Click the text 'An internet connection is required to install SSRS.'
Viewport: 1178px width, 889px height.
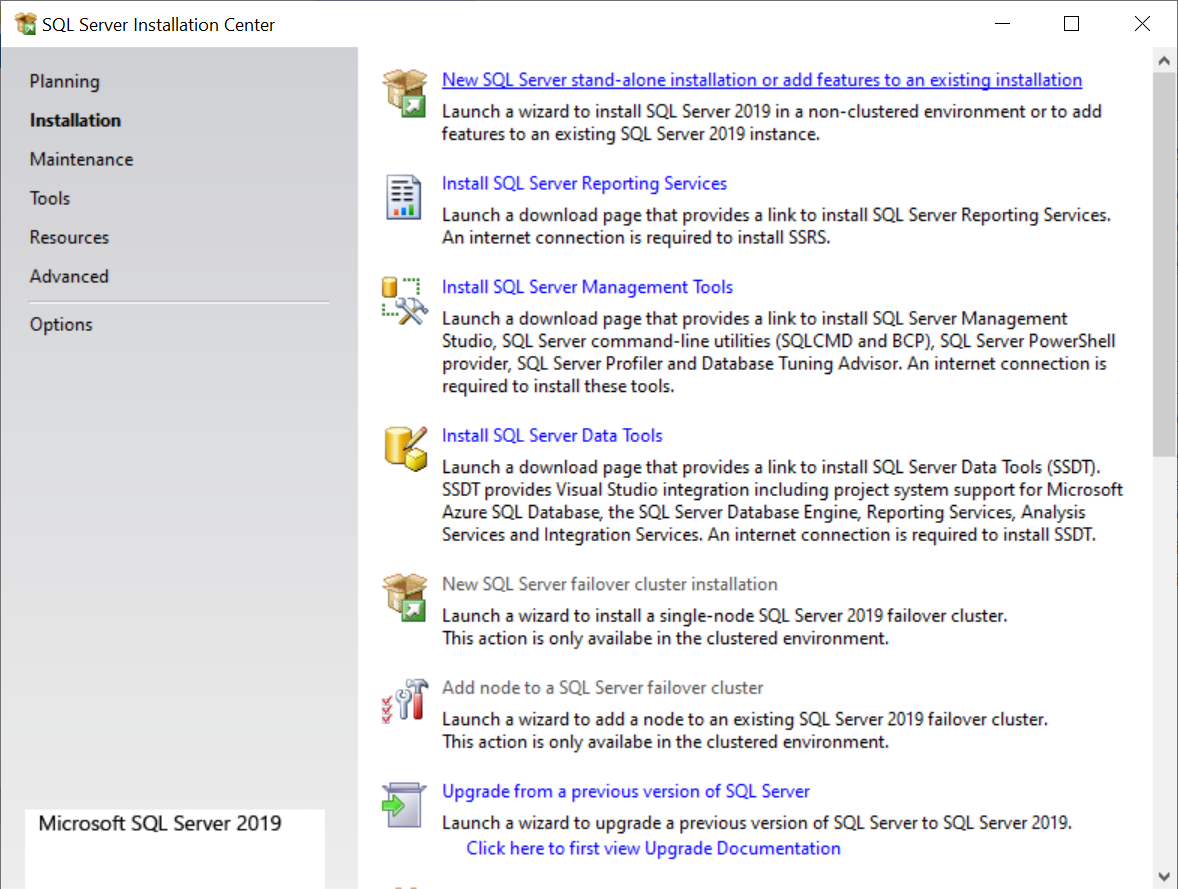point(636,237)
